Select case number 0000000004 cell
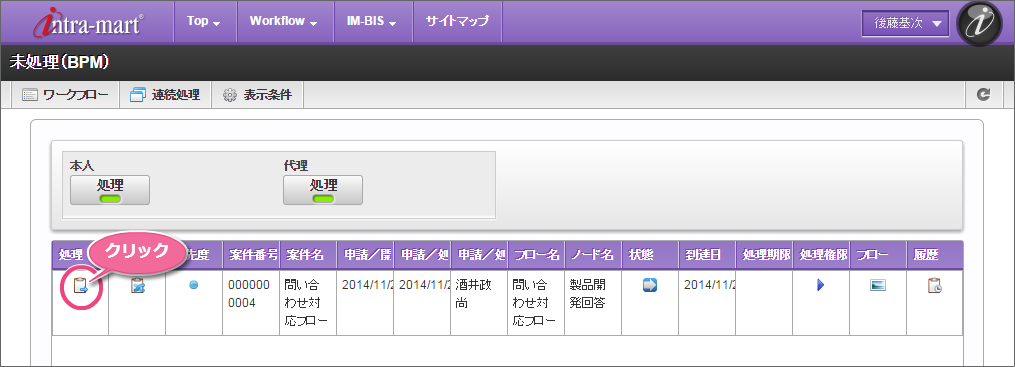This screenshot has height=367, width=1015. [251, 302]
